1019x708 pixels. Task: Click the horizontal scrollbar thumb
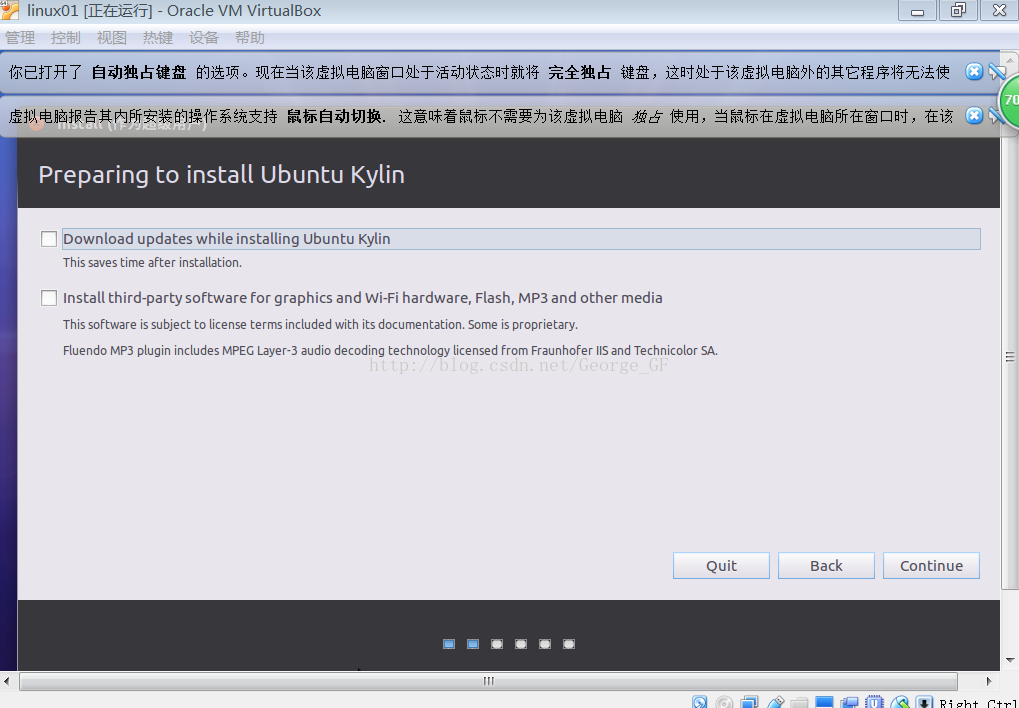(488, 681)
